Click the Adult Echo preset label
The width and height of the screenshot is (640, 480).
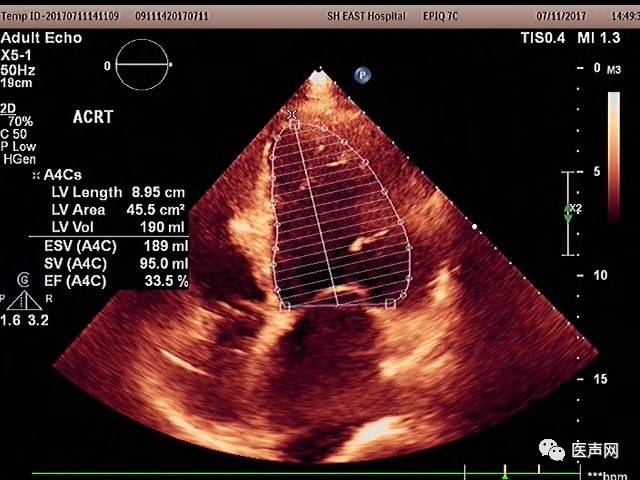click(41, 38)
